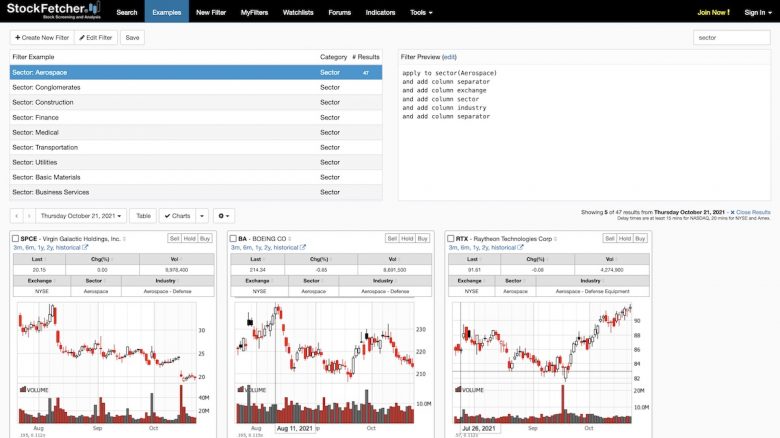This screenshot has height=438, width=780.
Task: Select Sector: Business Services filter row
Action: coord(196,192)
